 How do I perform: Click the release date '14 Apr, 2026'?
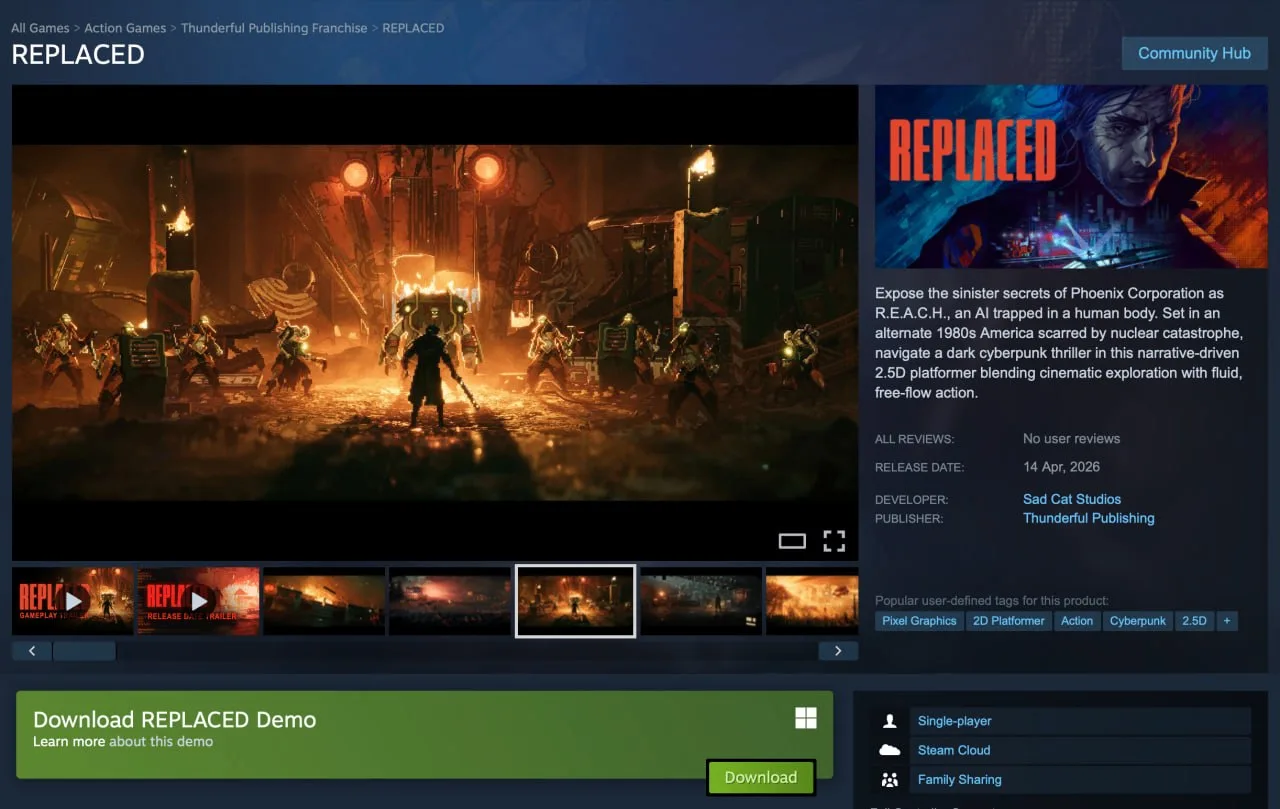(1061, 467)
